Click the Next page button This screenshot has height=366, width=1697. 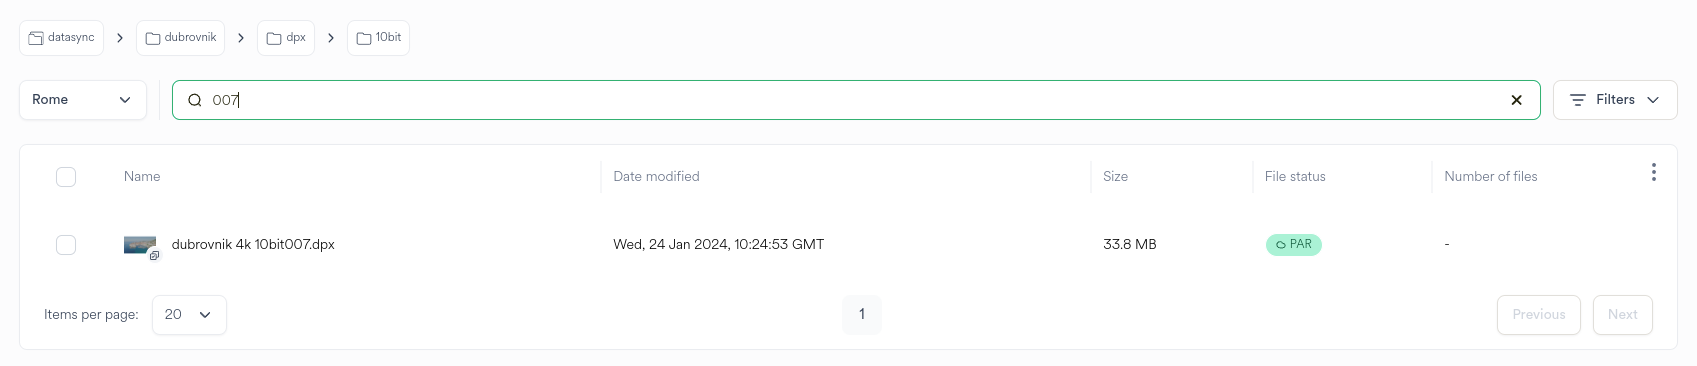(x=1623, y=315)
